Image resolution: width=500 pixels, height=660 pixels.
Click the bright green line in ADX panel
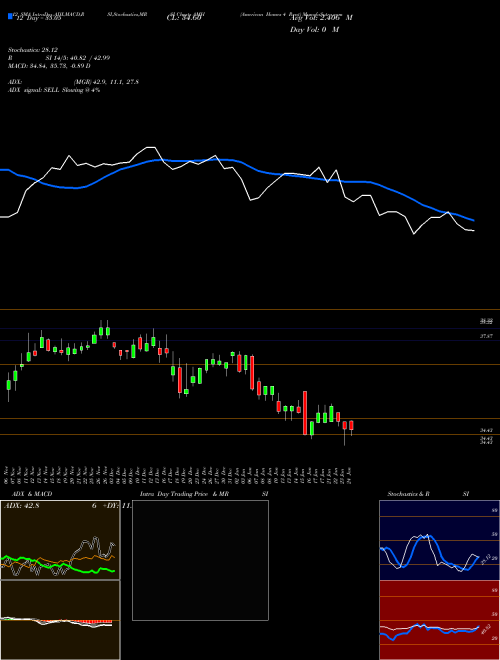[58, 564]
